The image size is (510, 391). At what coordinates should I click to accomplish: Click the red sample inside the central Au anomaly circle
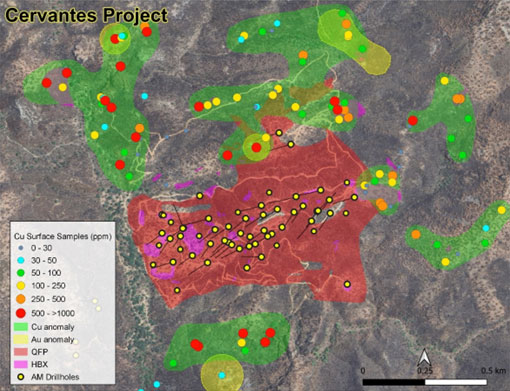click(256, 147)
